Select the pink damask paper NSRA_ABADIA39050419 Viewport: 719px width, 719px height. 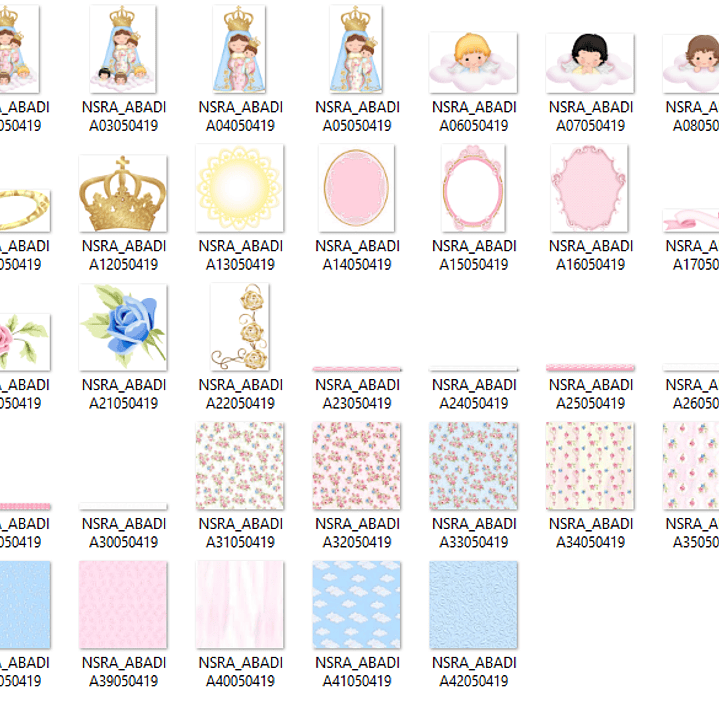coord(123,605)
